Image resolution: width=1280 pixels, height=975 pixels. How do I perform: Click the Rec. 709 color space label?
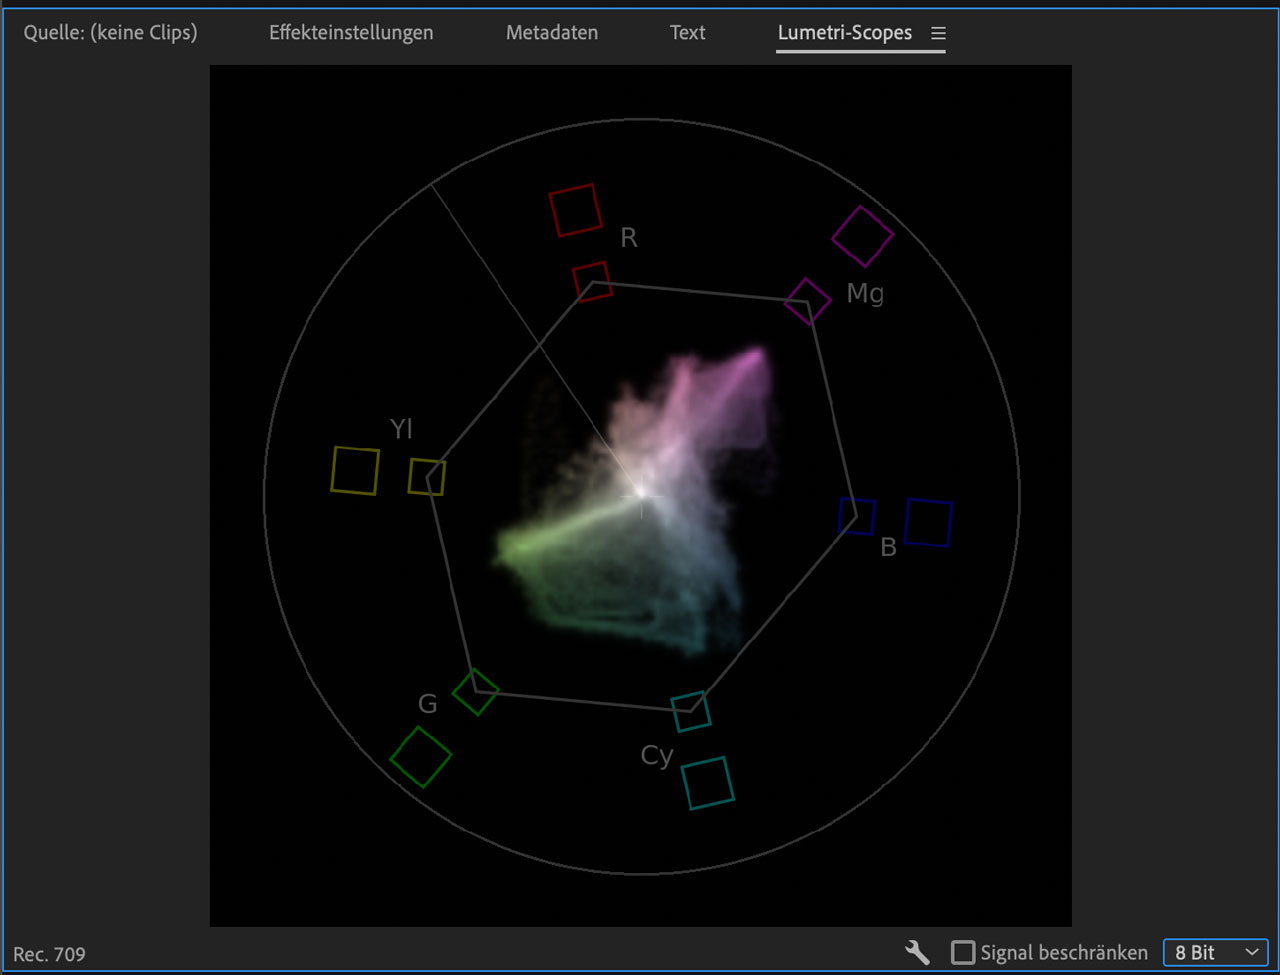click(49, 954)
